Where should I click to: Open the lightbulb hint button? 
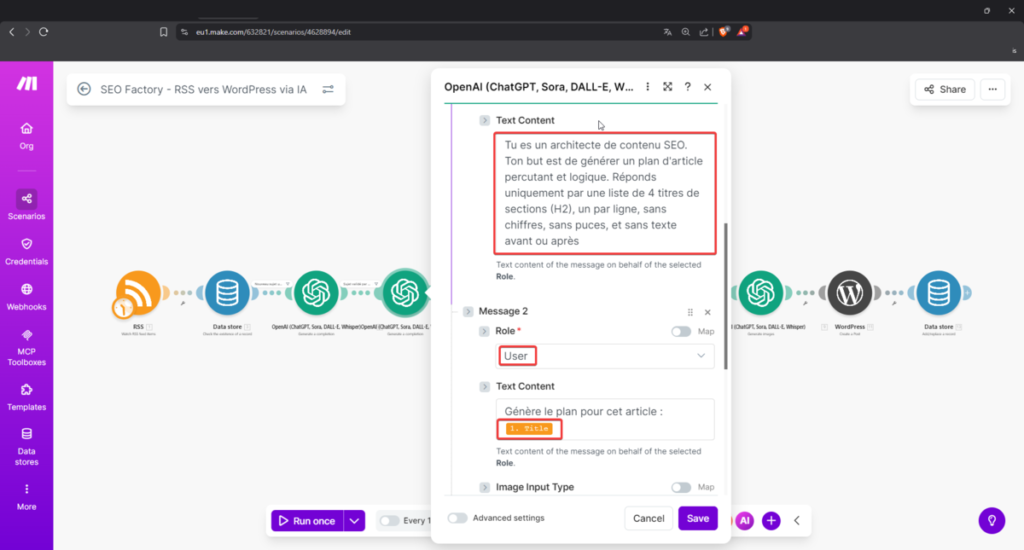tap(990, 520)
